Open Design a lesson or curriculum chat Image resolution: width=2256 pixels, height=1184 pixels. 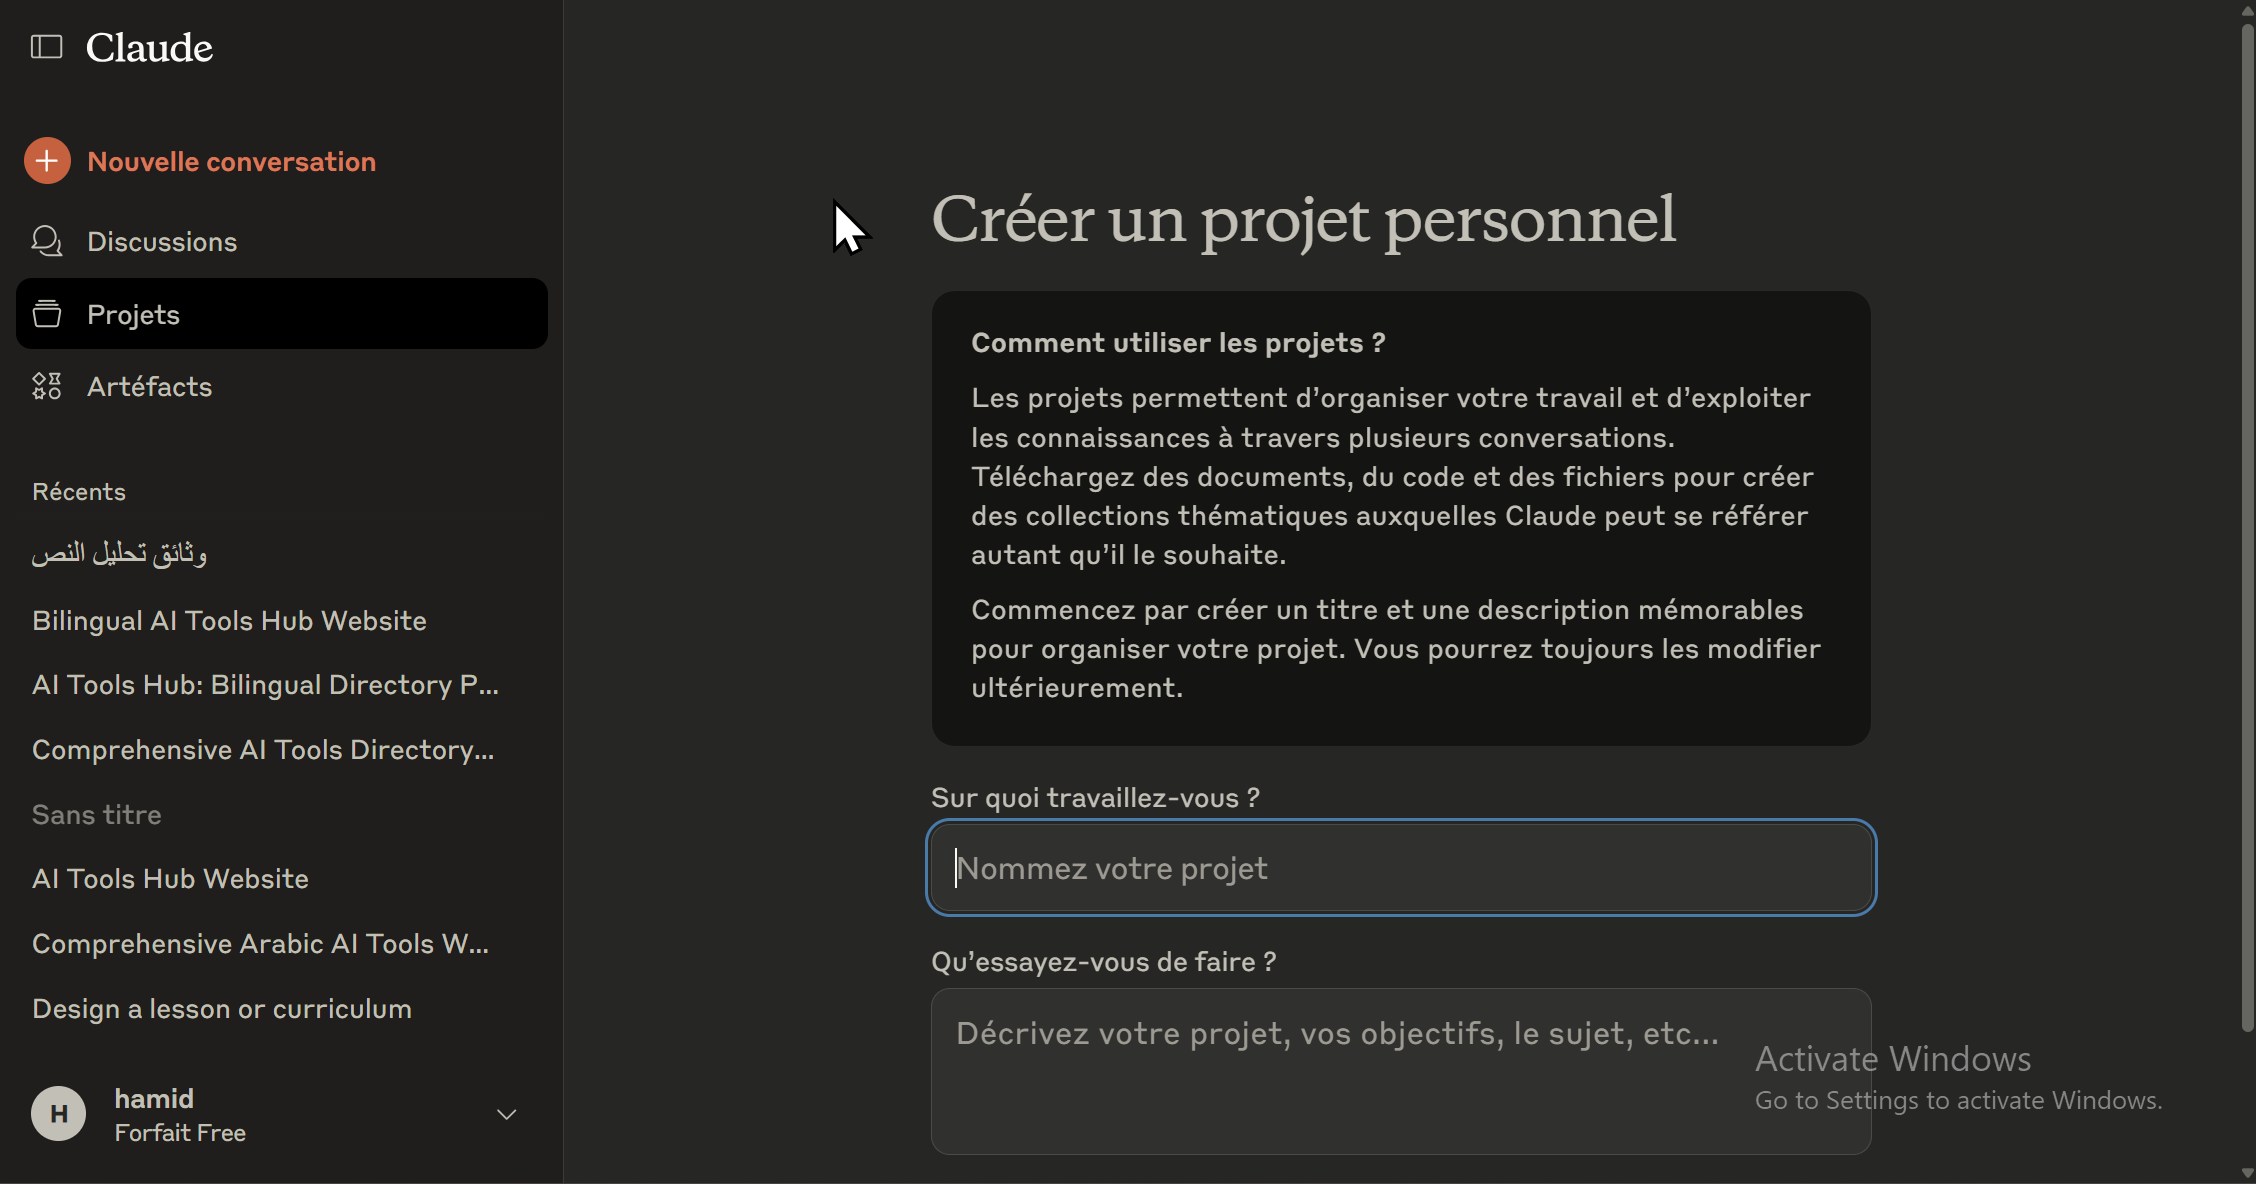(221, 1008)
